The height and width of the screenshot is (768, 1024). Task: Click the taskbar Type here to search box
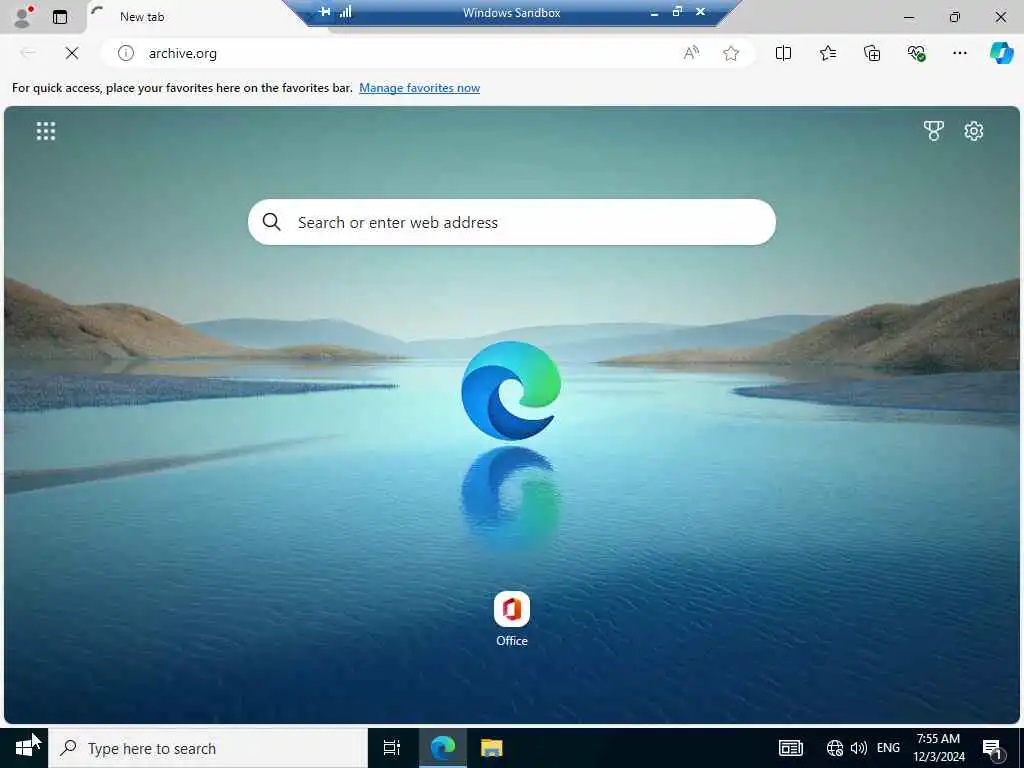pyautogui.click(x=208, y=748)
